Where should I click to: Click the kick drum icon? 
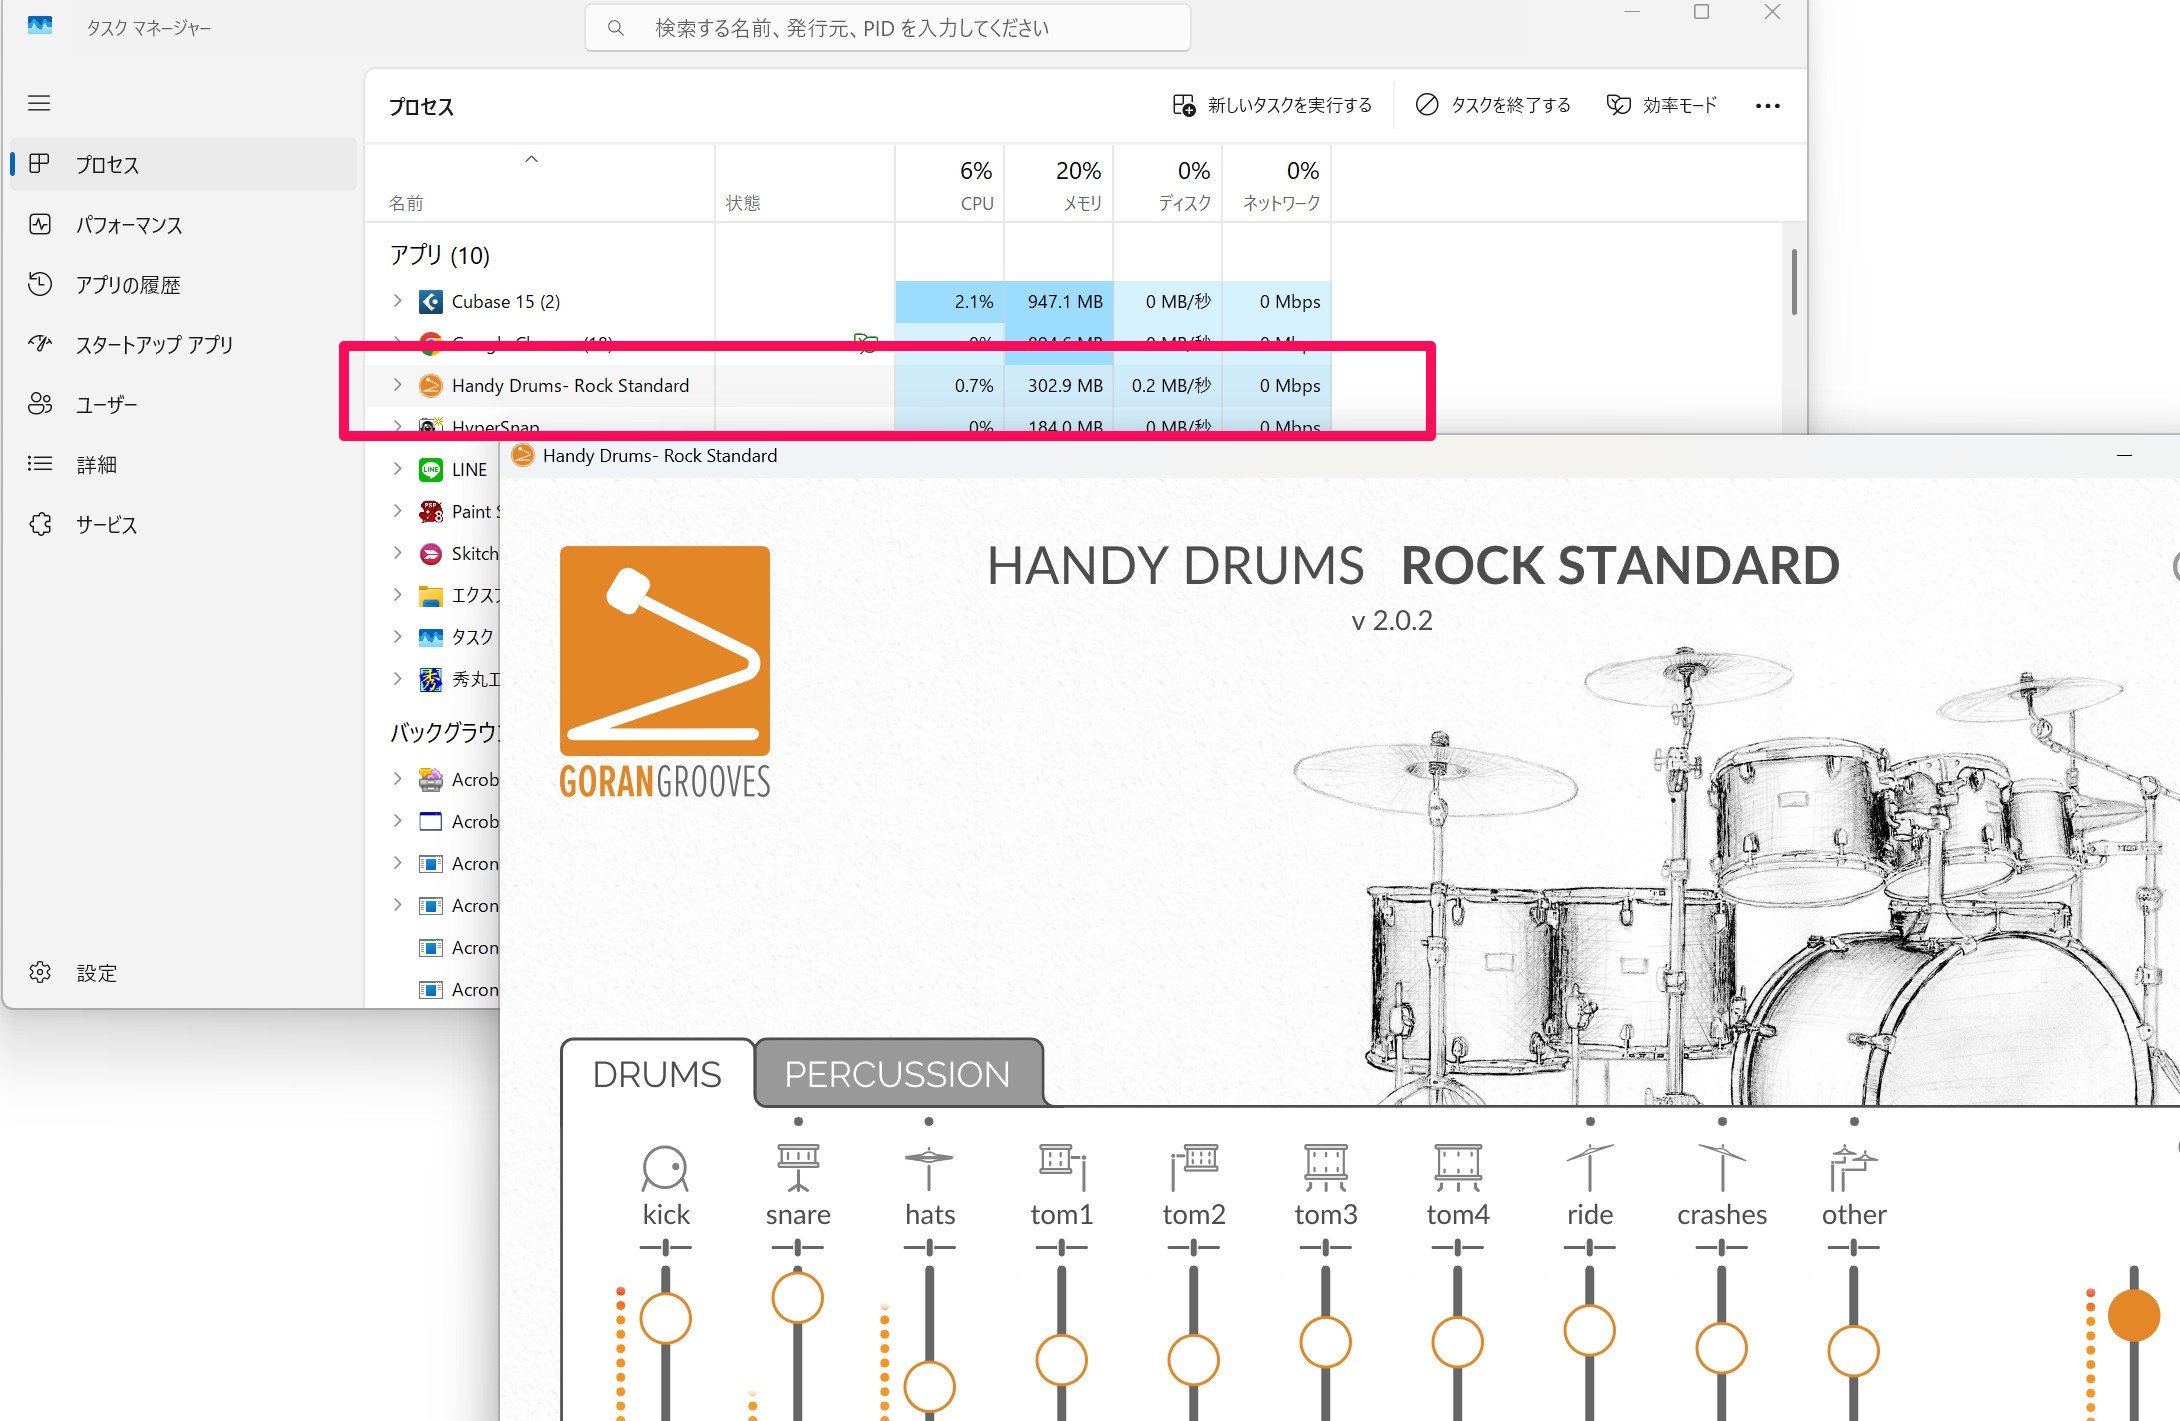[665, 1168]
